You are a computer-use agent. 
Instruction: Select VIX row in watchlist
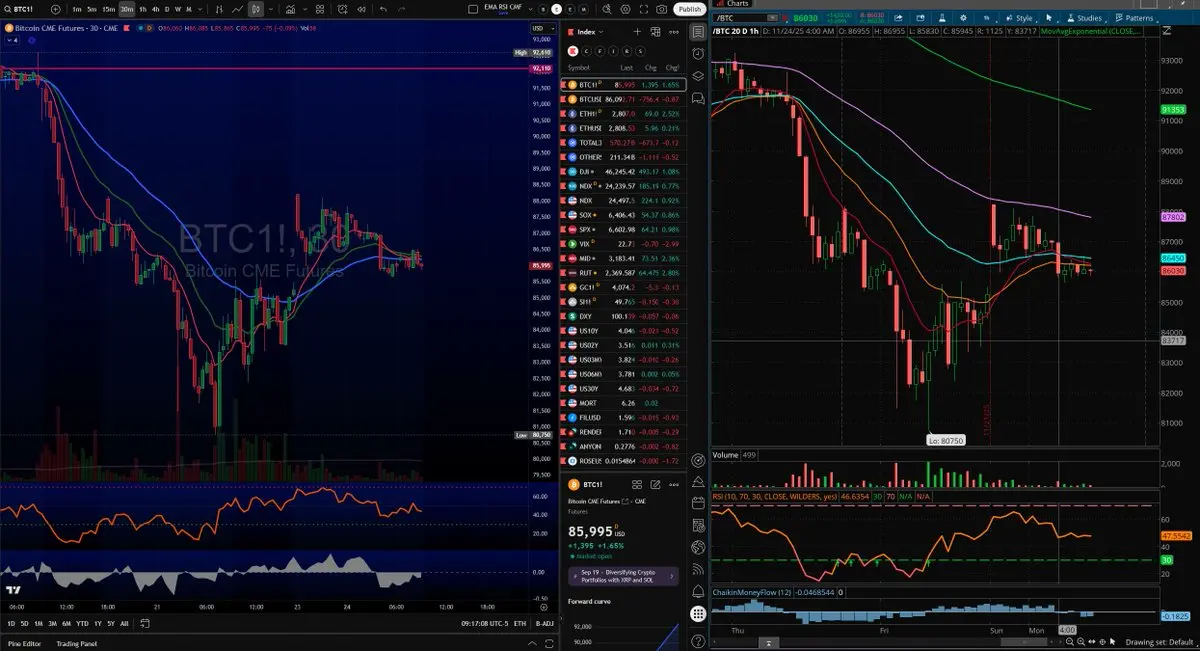[x=624, y=243]
